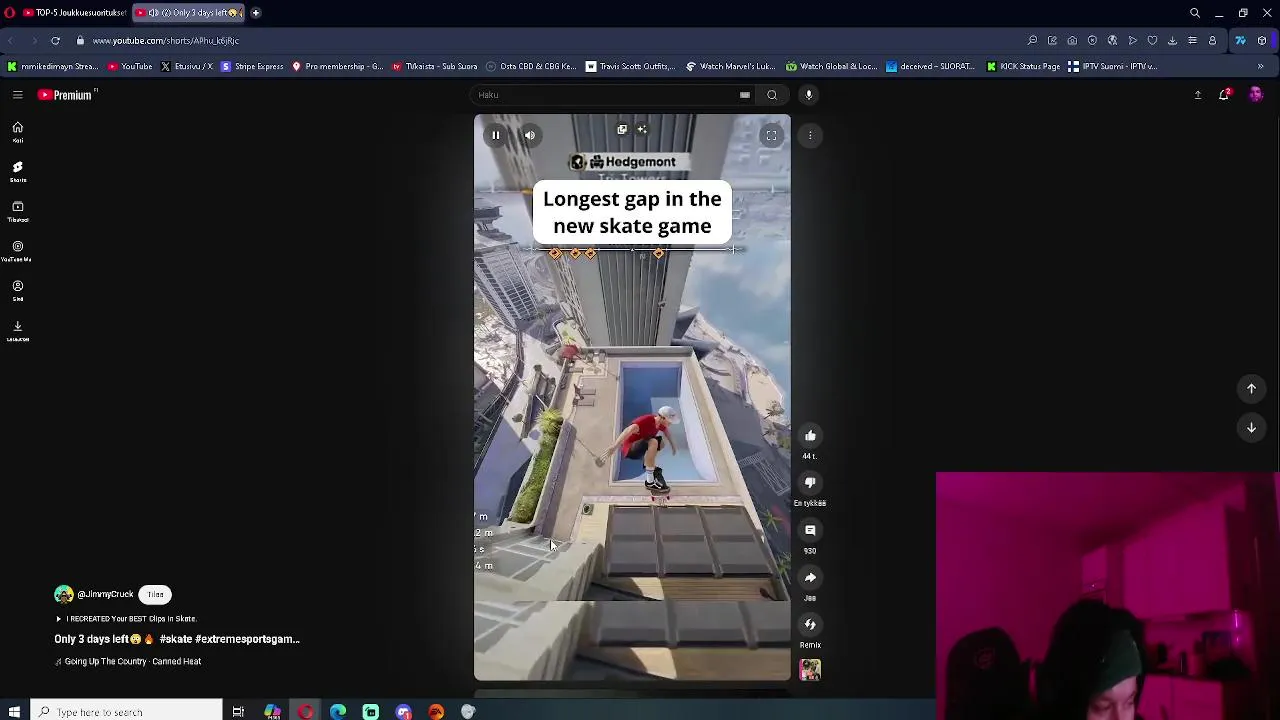The height and width of the screenshot is (720, 1280).
Task: Open the sound thumbnail below Remix
Action: [810, 670]
